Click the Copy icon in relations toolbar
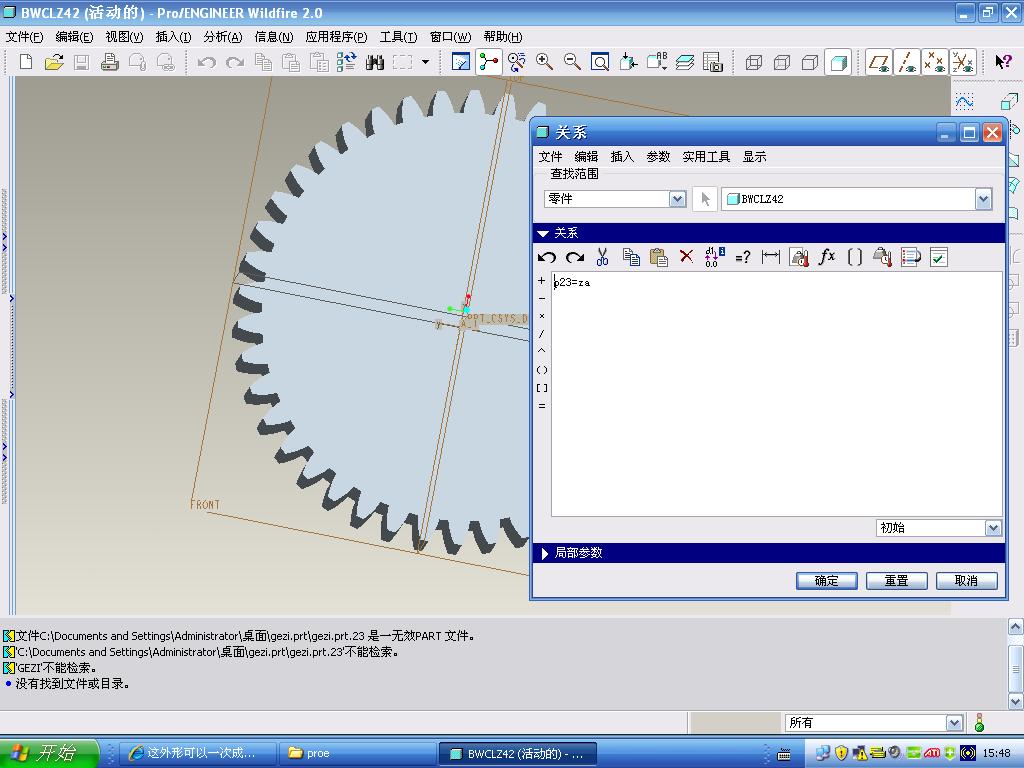1024x768 pixels. (631, 257)
